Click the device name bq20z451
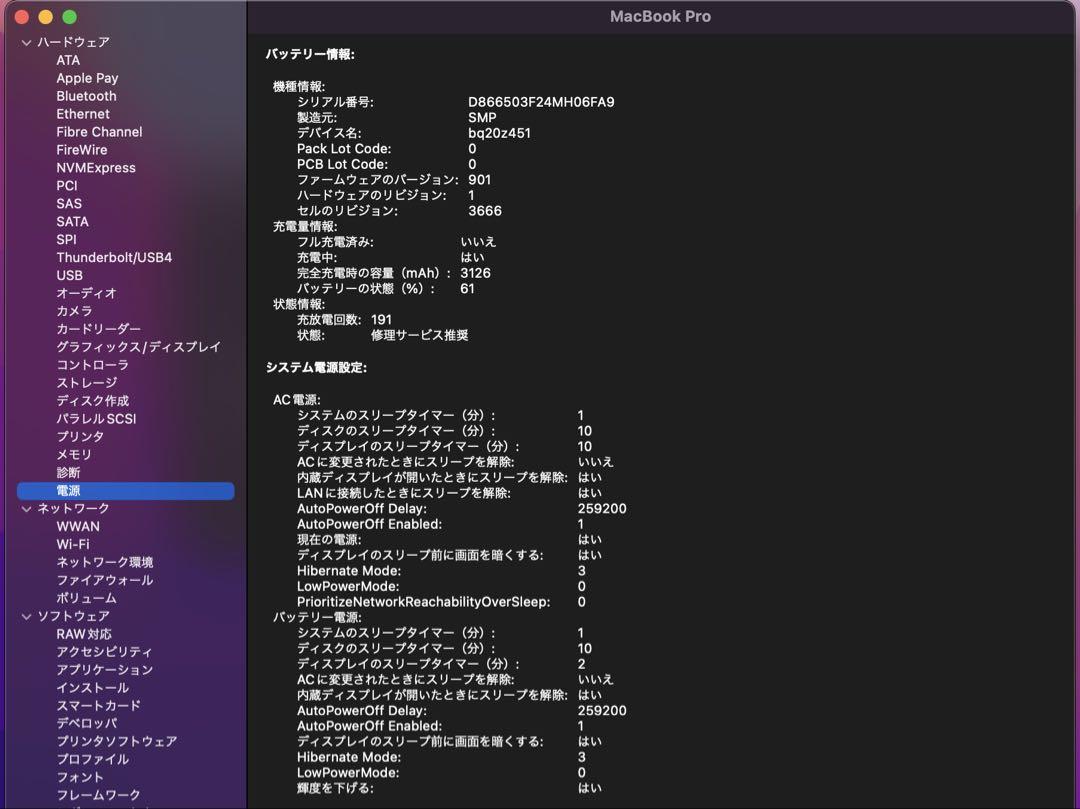Screen dimensions: 1080x809 (x=499, y=133)
